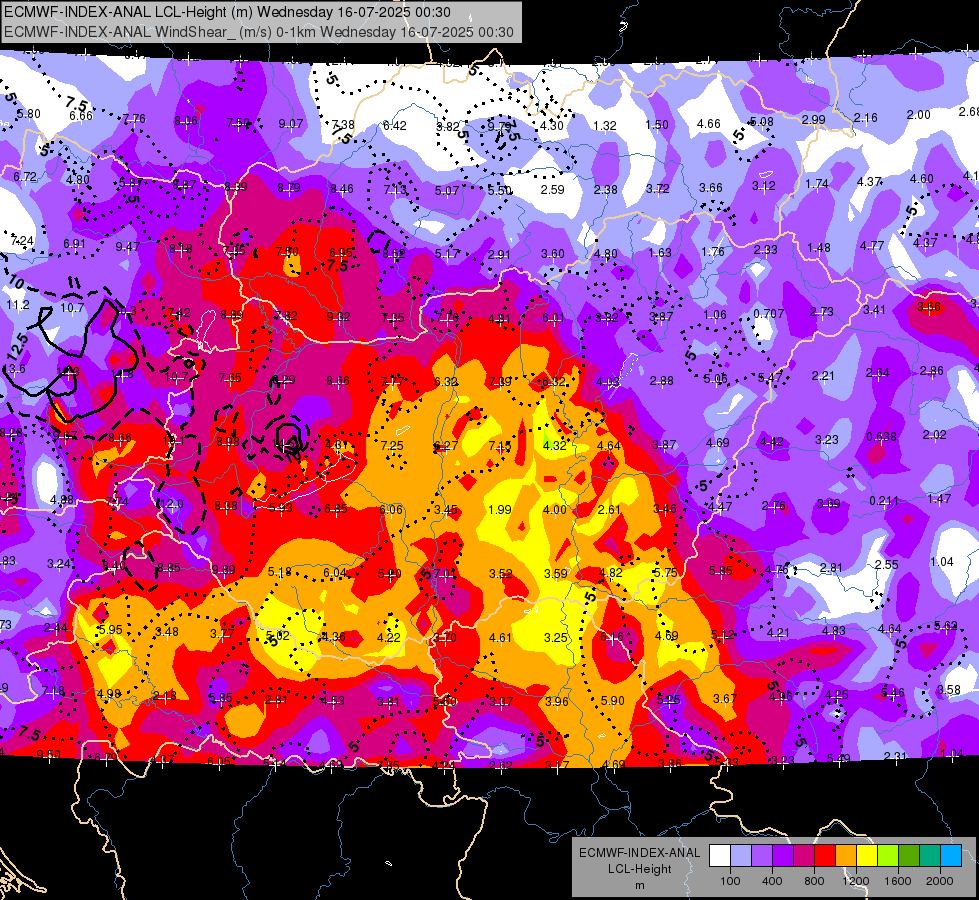
Task: Click the legend tick label 400
Action: [x=772, y=881]
